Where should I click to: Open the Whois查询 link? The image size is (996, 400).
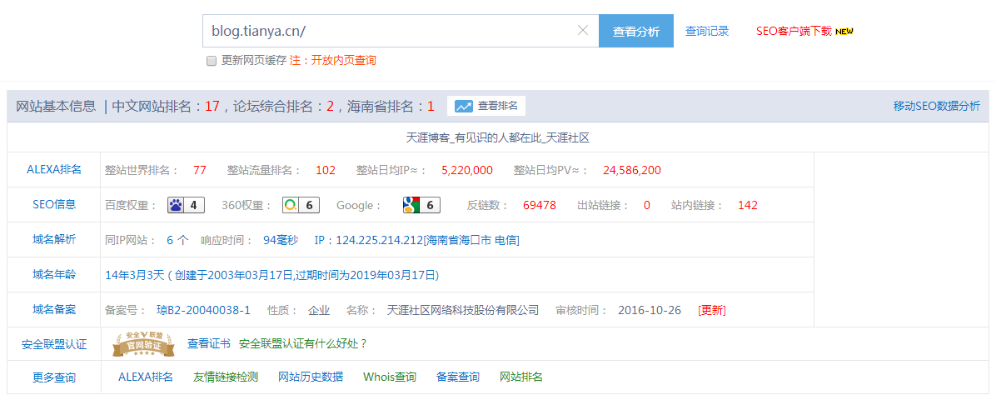click(389, 377)
